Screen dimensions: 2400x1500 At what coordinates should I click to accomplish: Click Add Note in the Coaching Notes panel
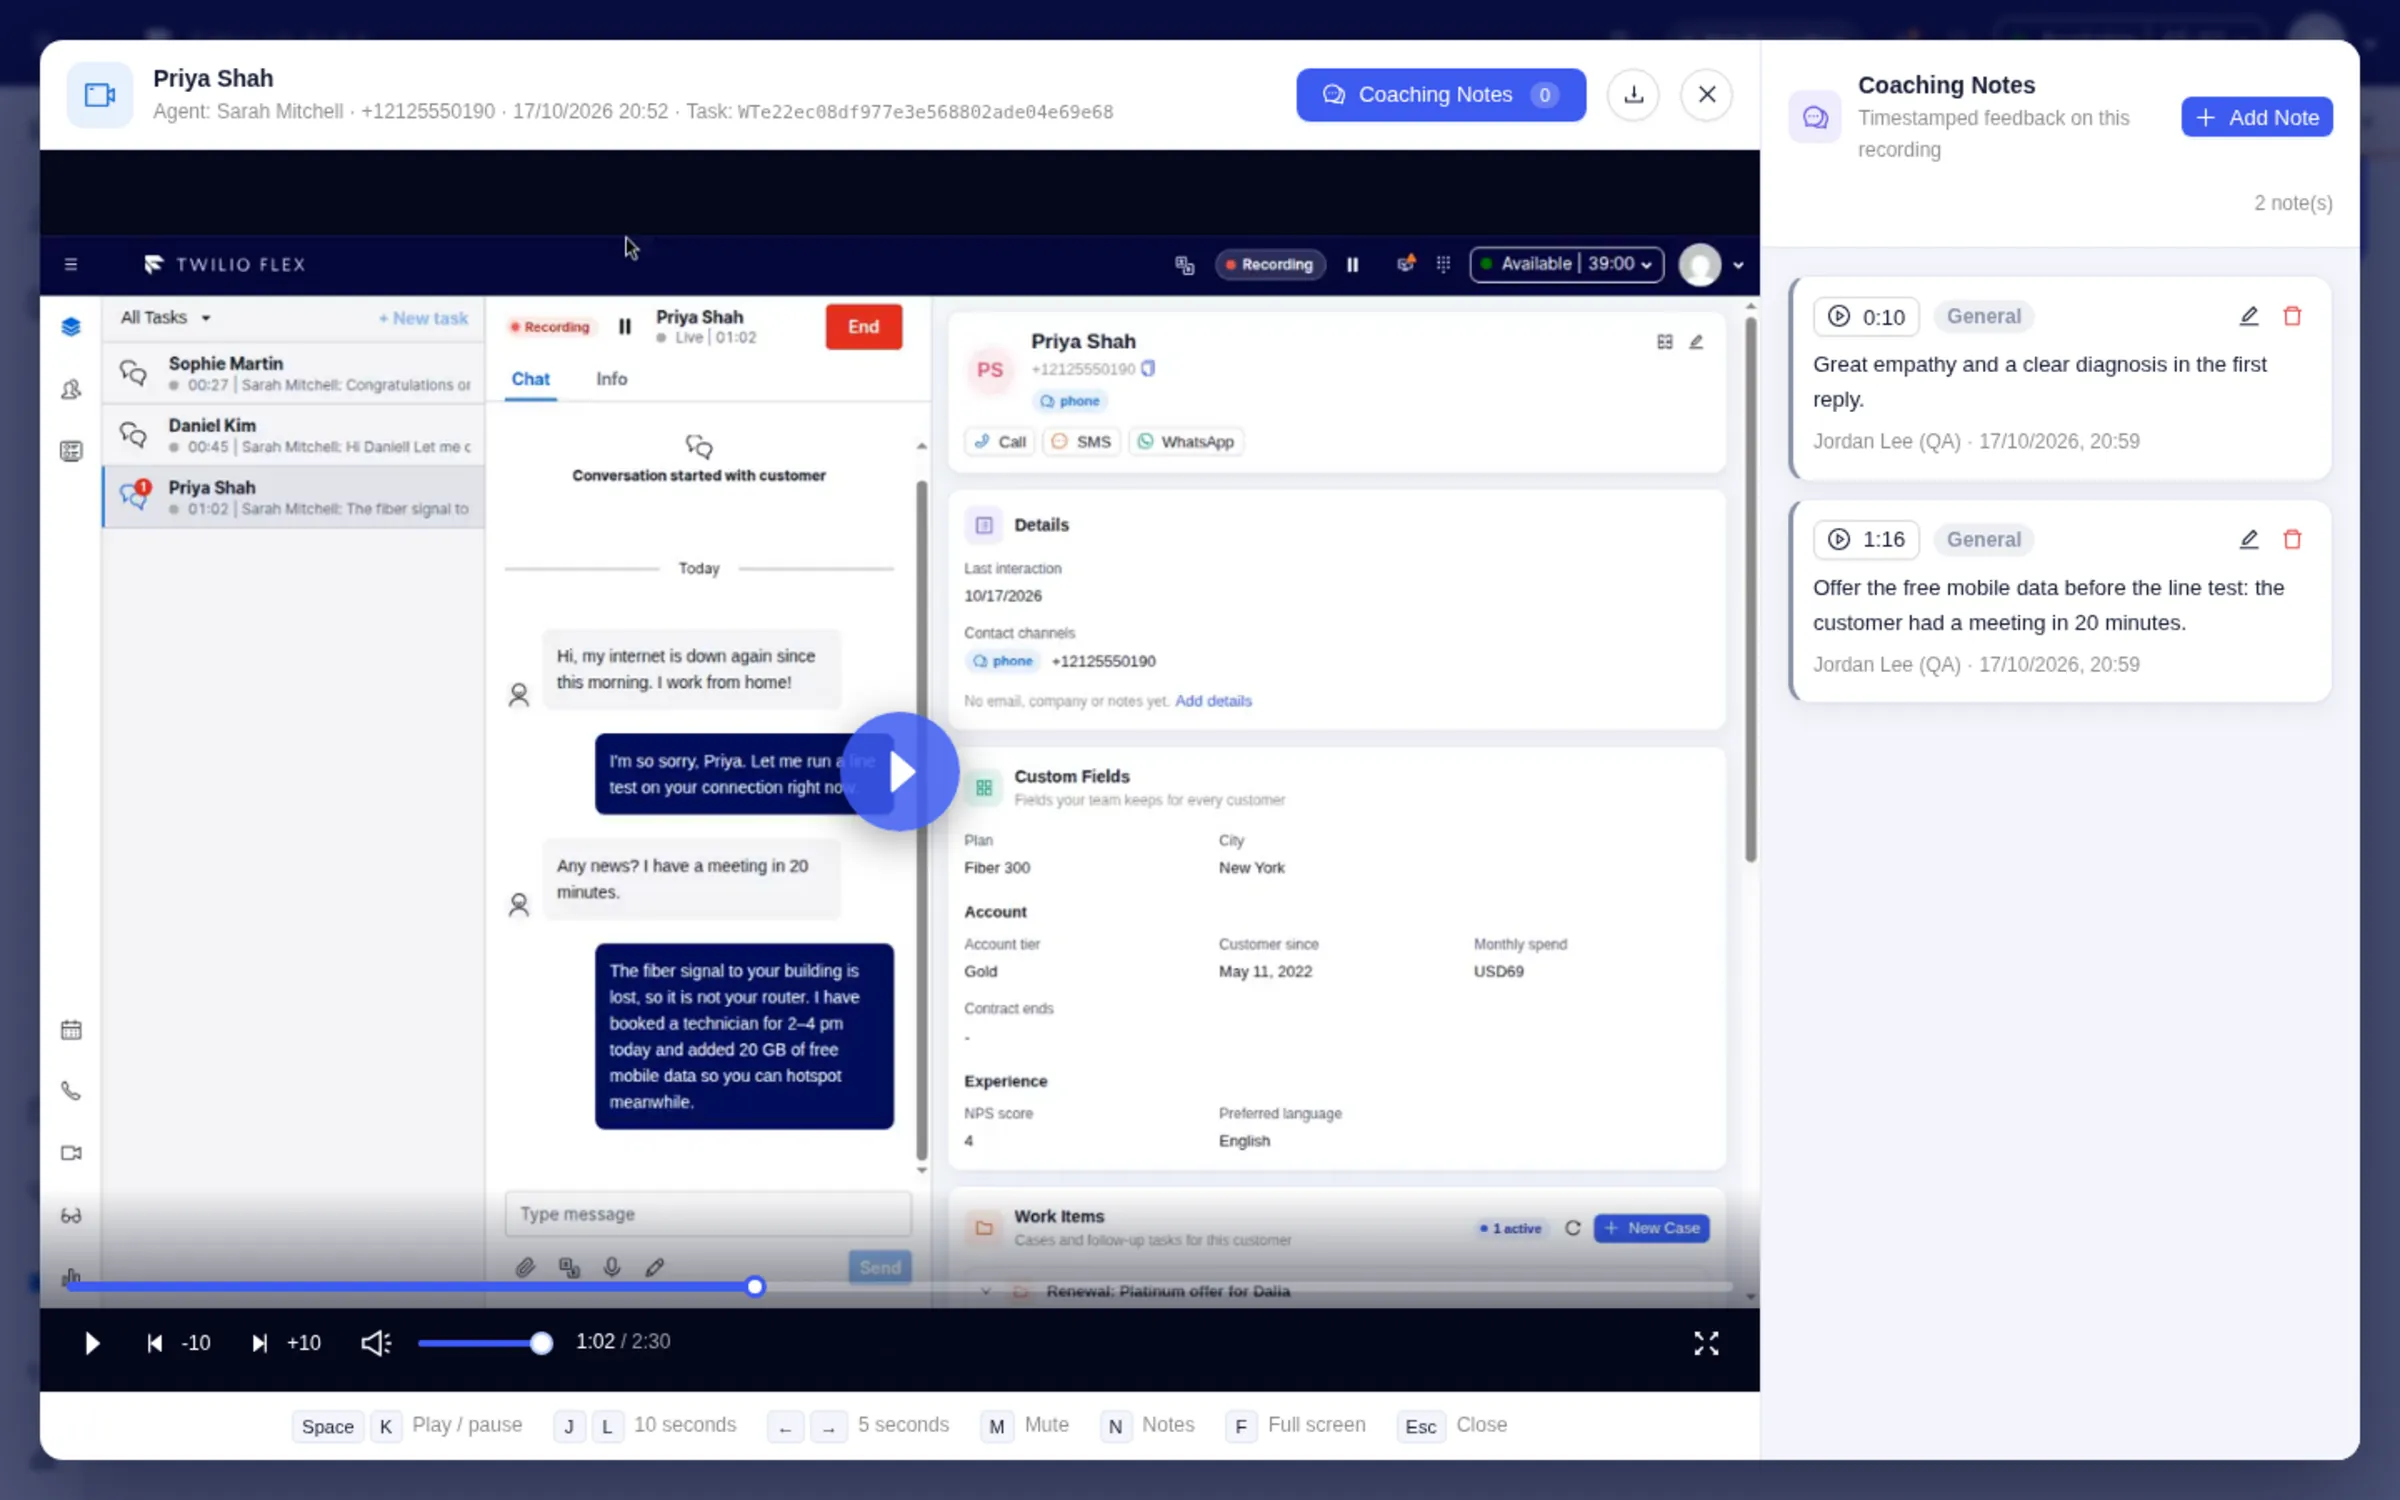pyautogui.click(x=2256, y=117)
